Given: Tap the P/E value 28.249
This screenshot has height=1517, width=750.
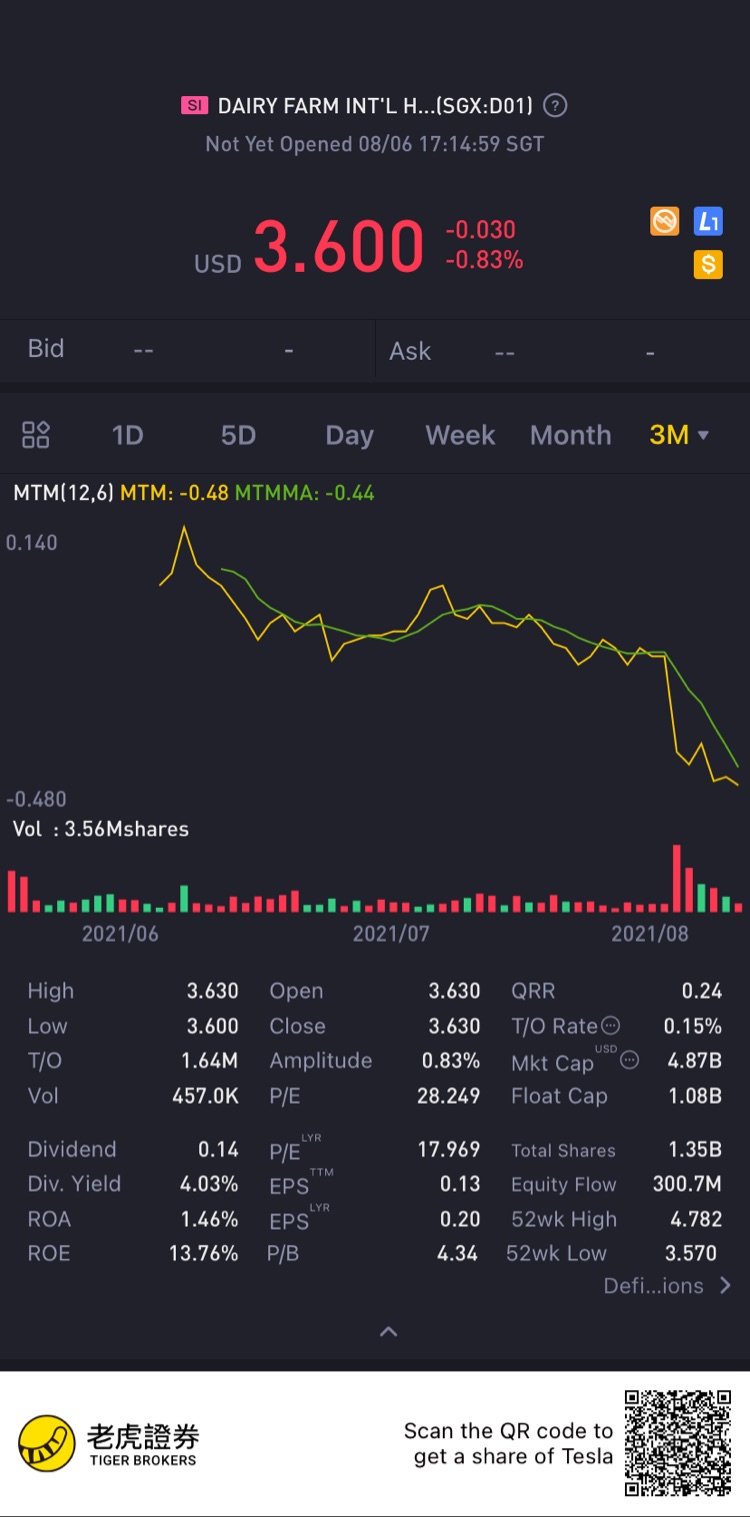Looking at the screenshot, I should pos(448,1096).
